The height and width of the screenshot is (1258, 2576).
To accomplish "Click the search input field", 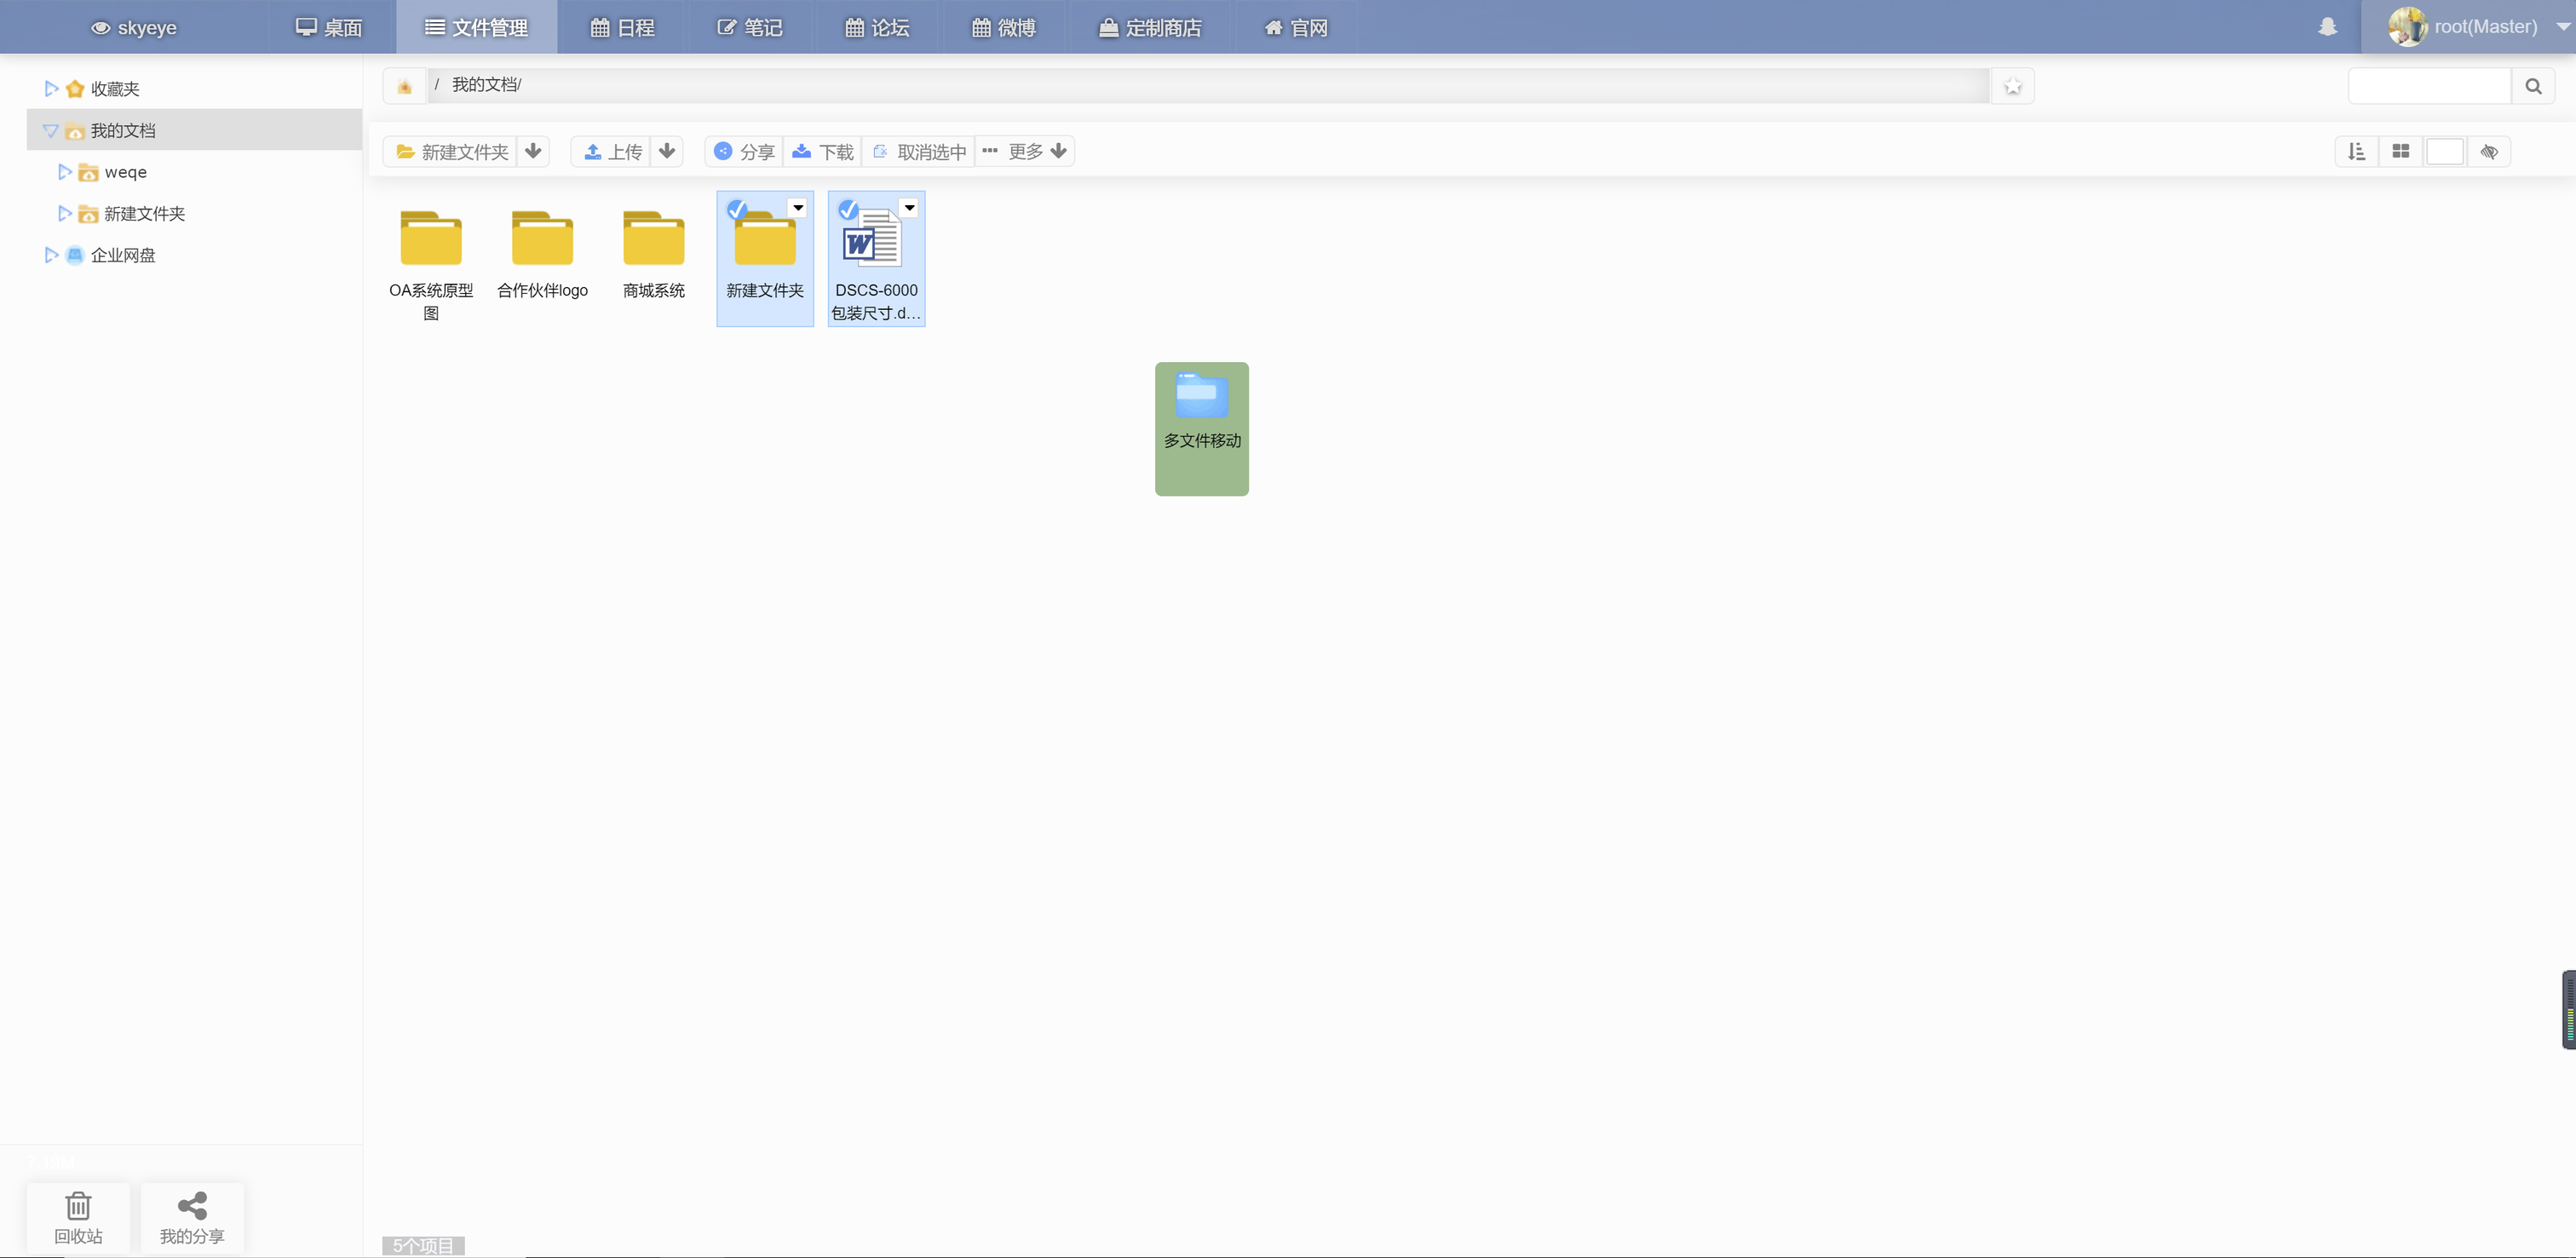I will pyautogui.click(x=2429, y=86).
